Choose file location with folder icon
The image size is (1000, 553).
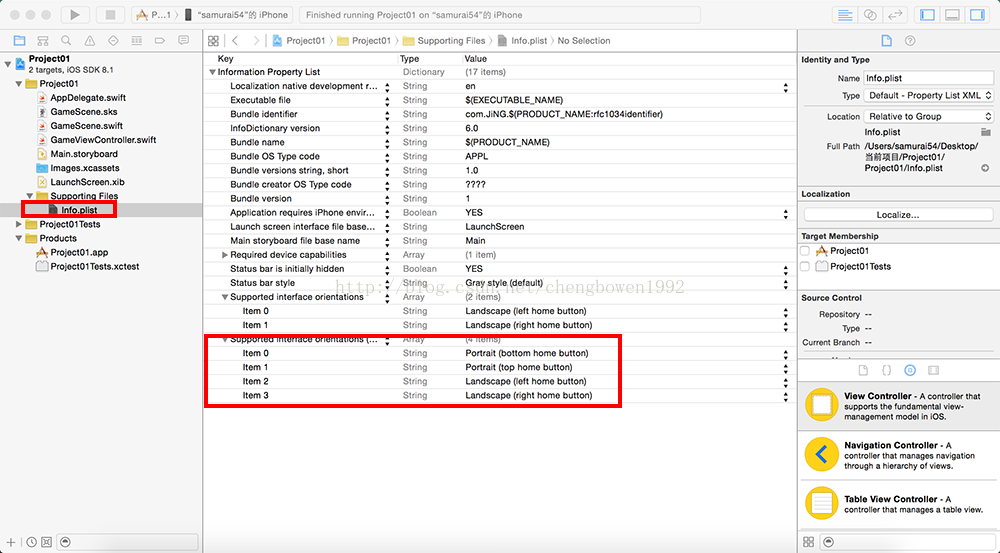[986, 132]
